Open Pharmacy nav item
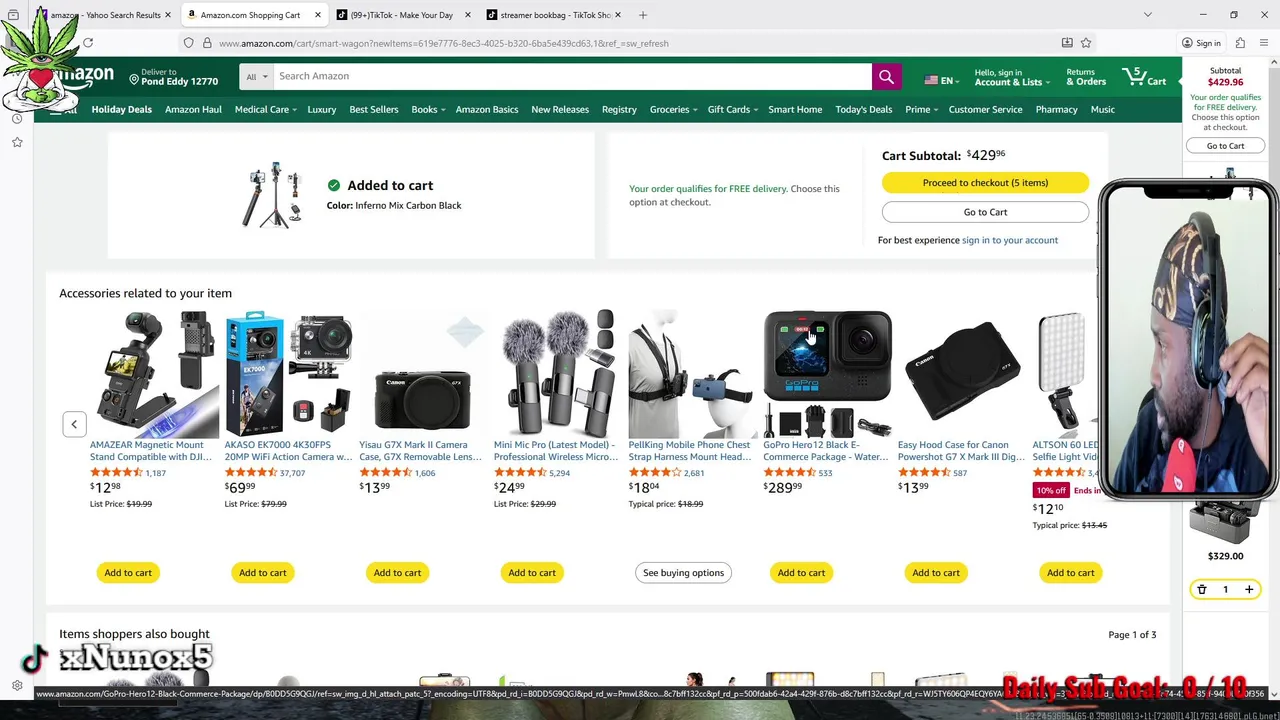The height and width of the screenshot is (720, 1280). click(1056, 109)
